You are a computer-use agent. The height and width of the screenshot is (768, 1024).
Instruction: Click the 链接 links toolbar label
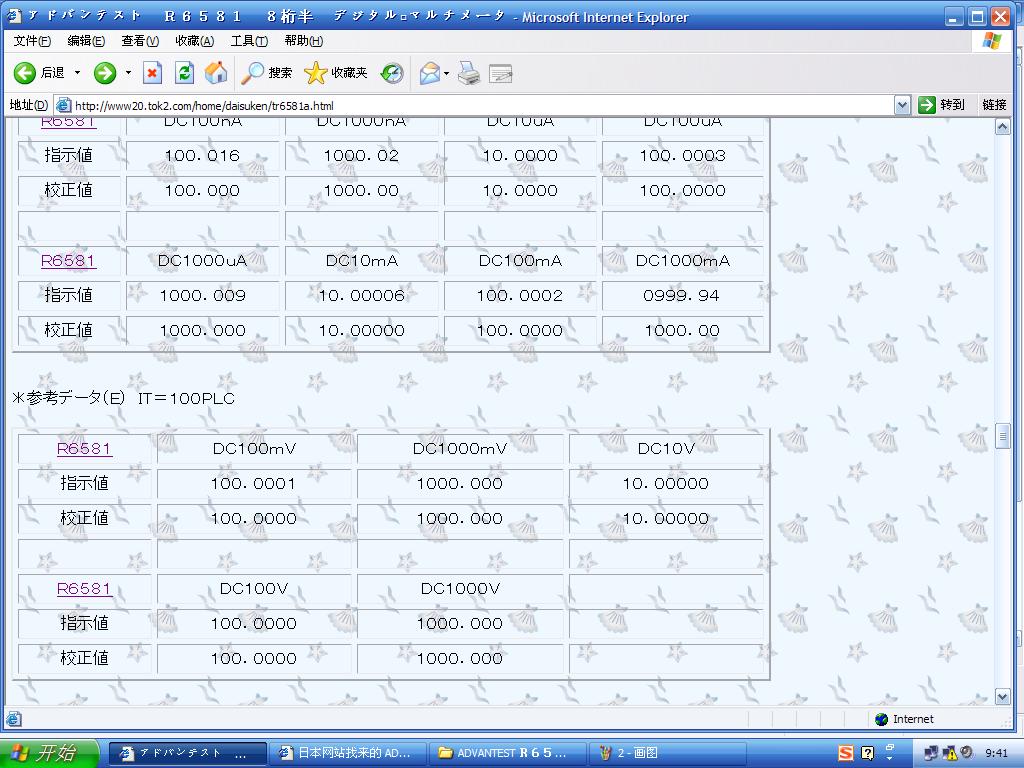pos(994,104)
